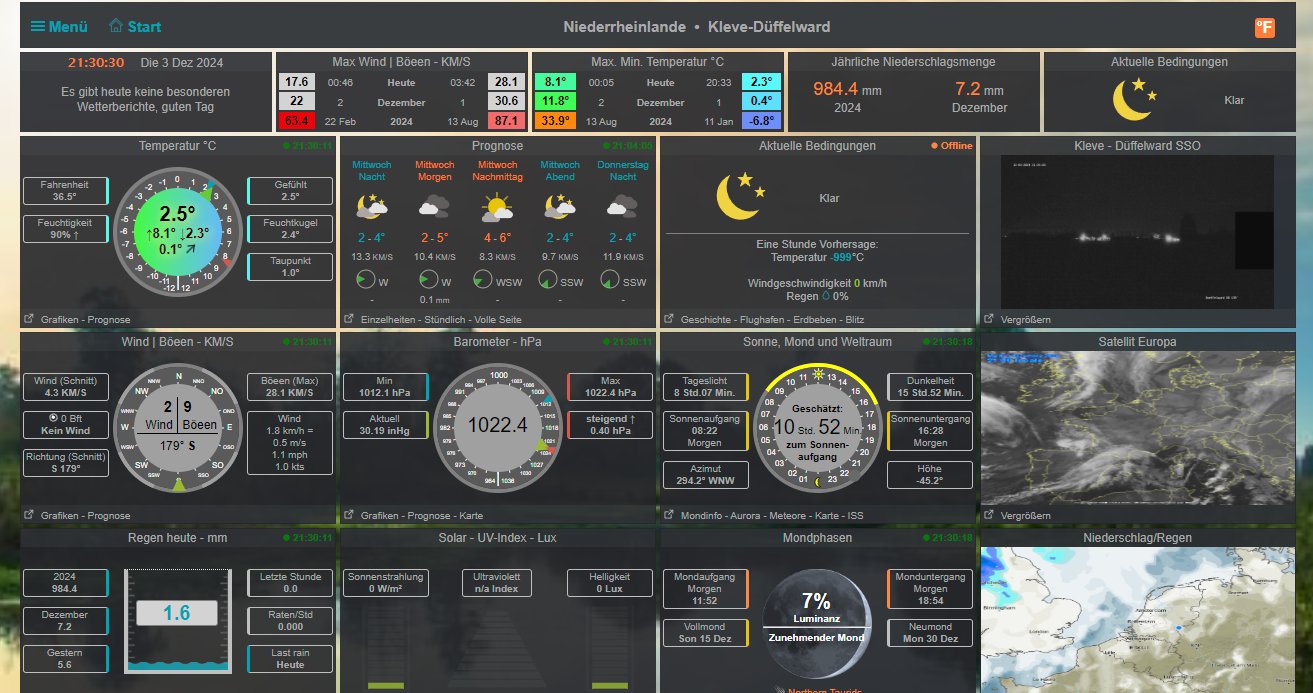Click Böen (Max) 28.1 KM/S box
Screen dimensions: 1313x693
(x=290, y=387)
